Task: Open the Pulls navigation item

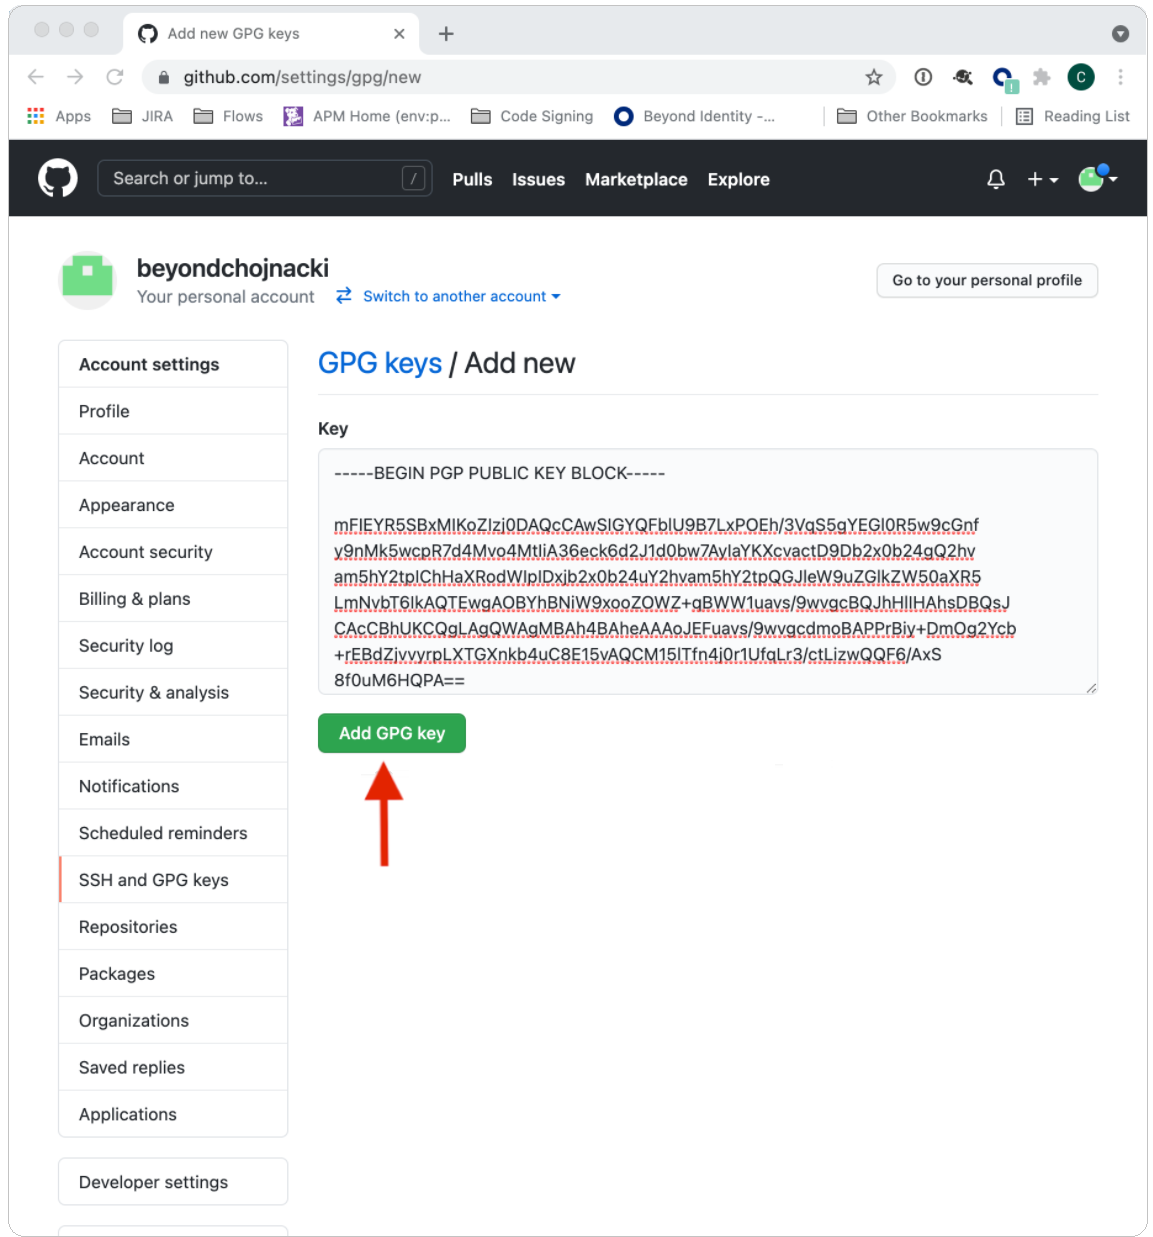Action: (x=472, y=180)
